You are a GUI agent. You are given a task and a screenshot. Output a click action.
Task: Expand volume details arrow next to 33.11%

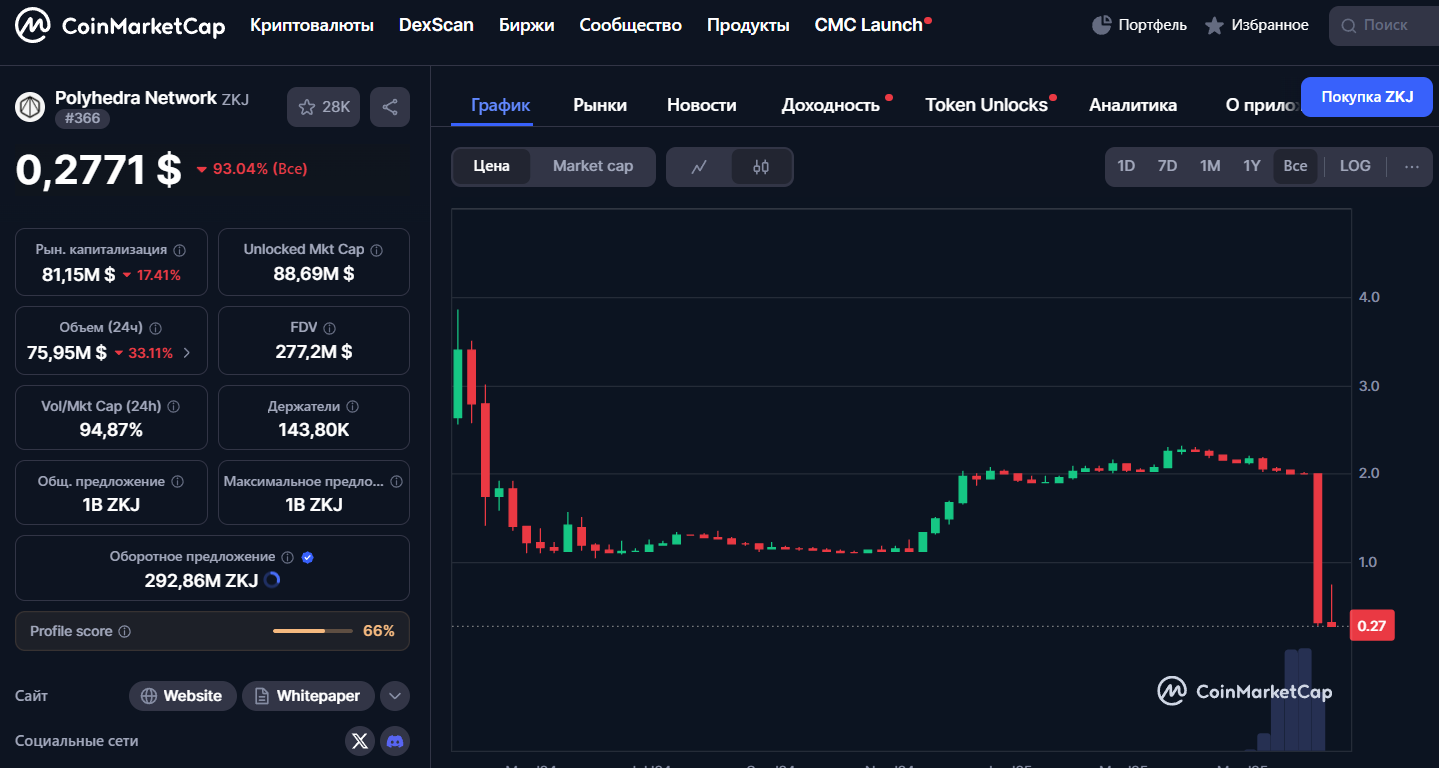coord(187,353)
